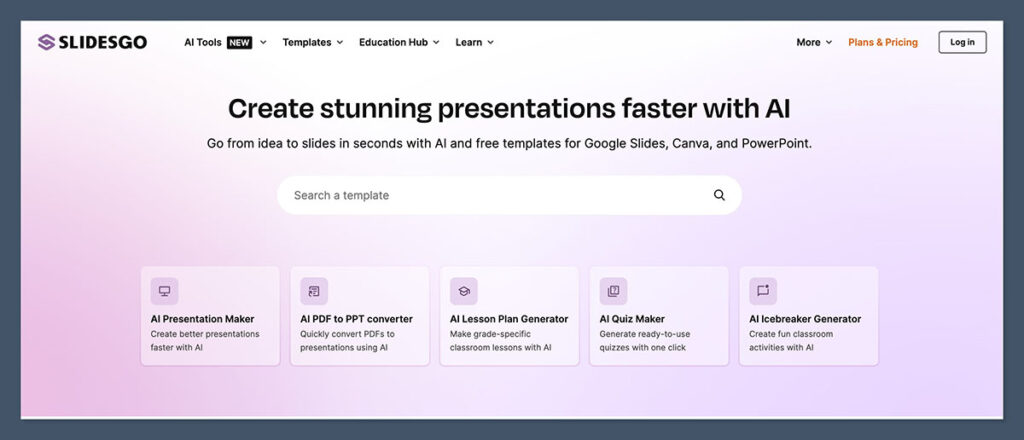This screenshot has width=1024, height=440.
Task: Click the AI Presentation Maker monitor icon
Action: click(x=165, y=291)
